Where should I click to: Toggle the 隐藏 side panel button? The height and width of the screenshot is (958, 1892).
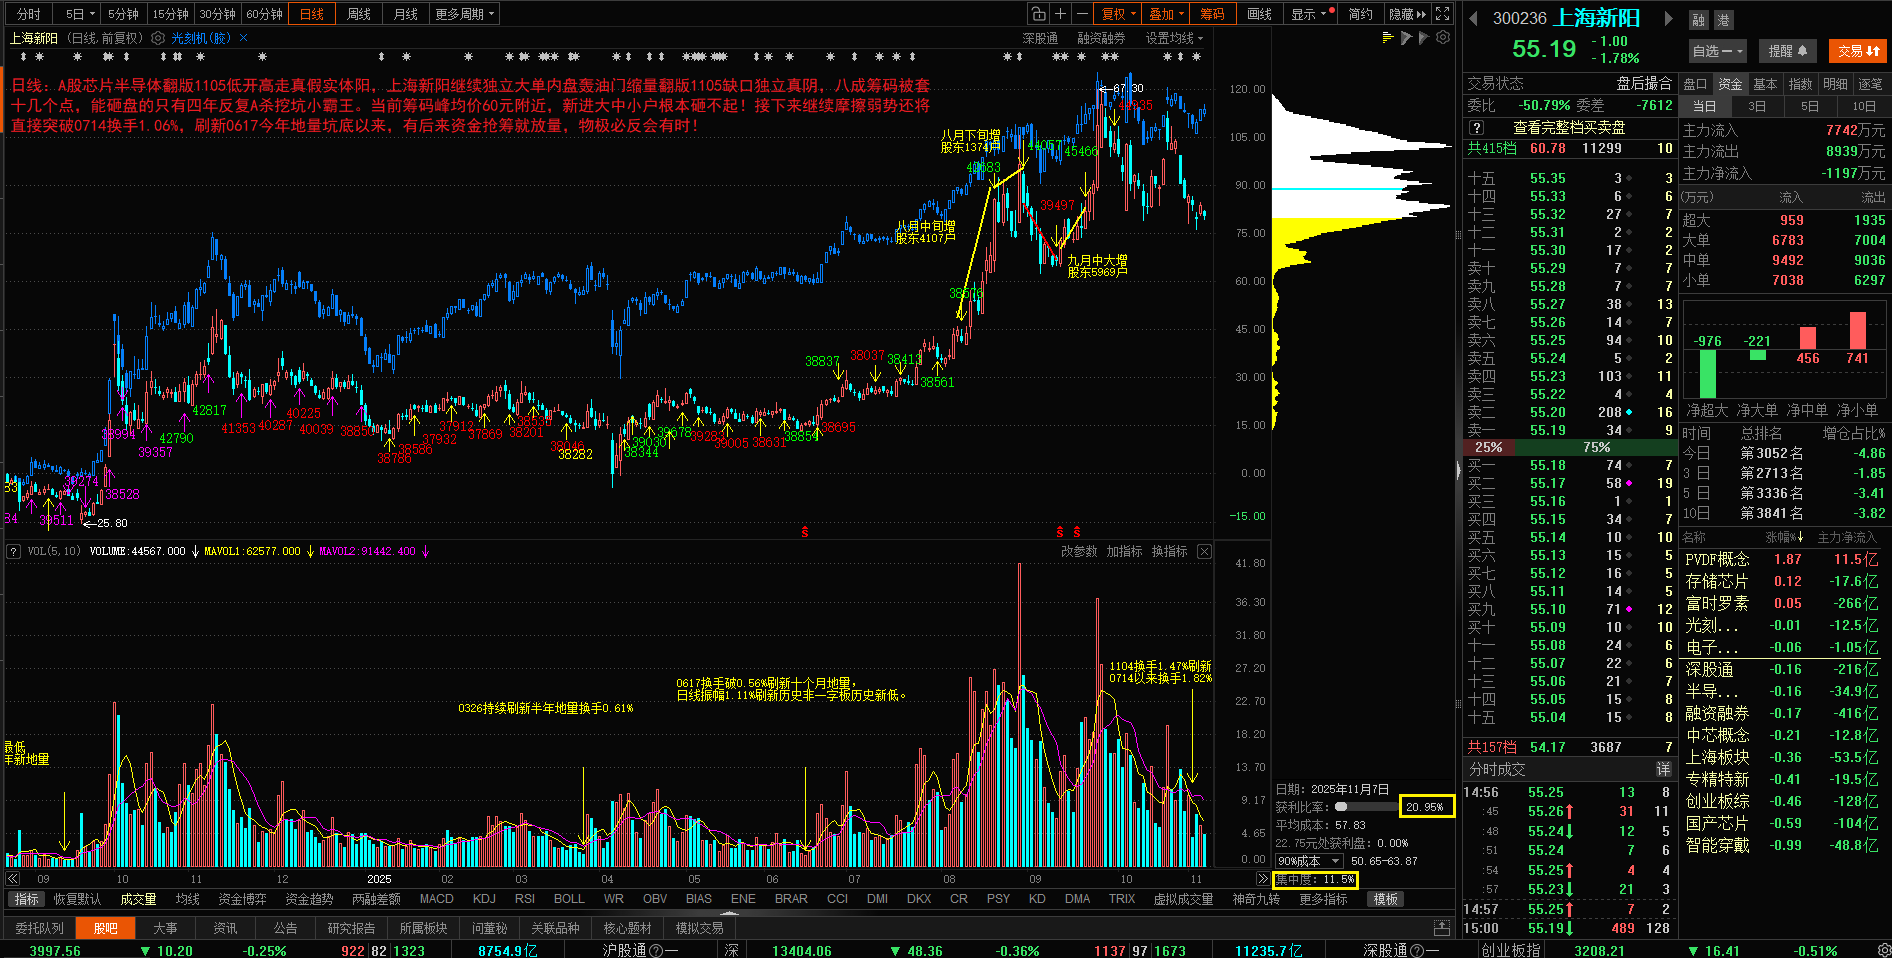[1407, 14]
